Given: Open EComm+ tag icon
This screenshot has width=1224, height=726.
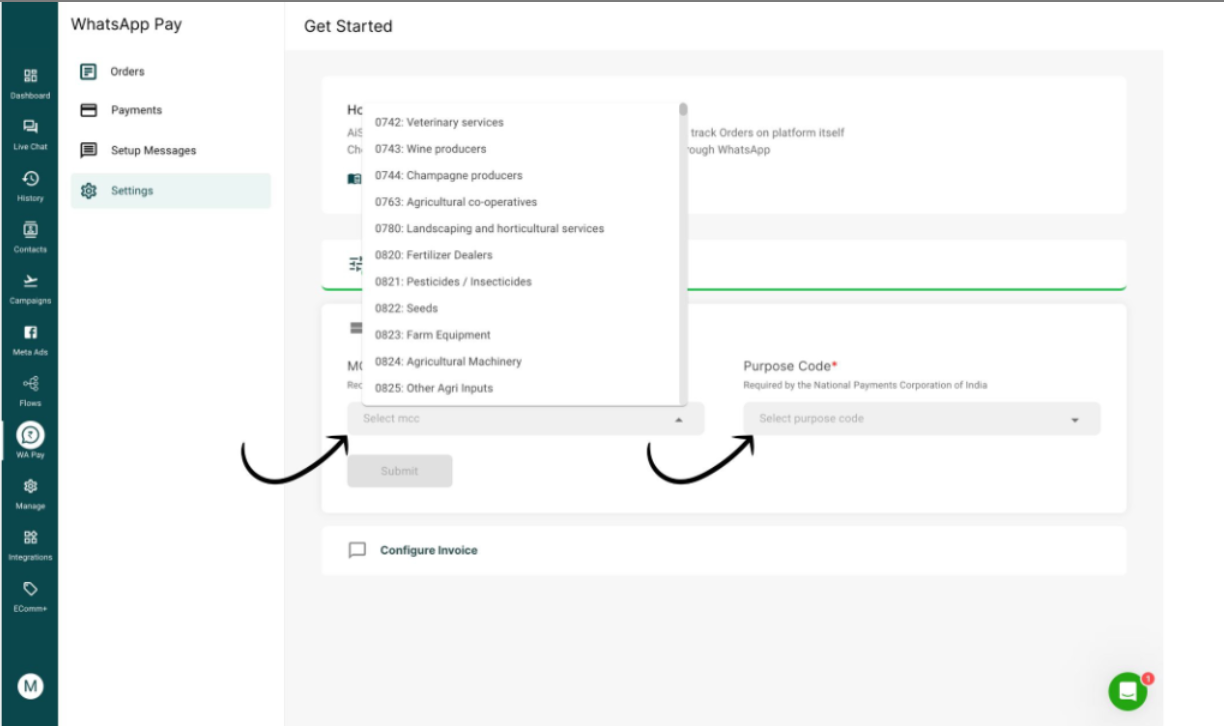Looking at the screenshot, I should [x=30, y=589].
